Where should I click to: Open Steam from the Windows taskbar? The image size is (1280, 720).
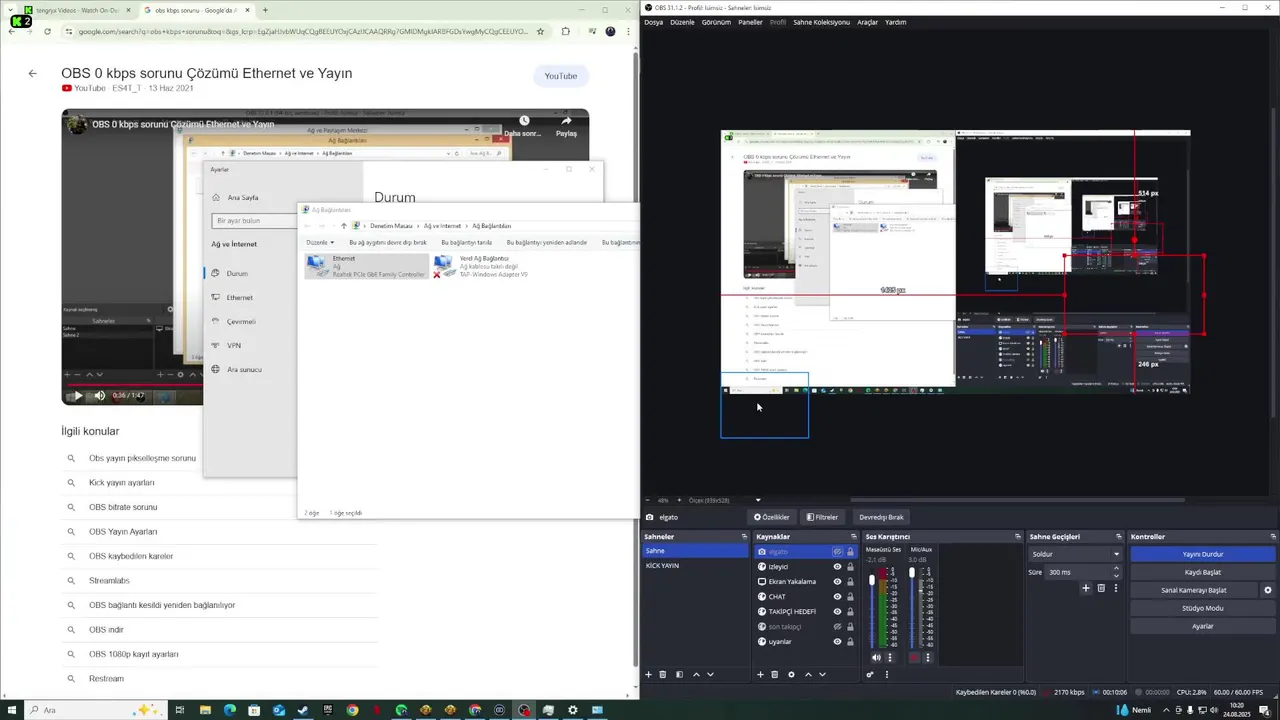(x=303, y=710)
